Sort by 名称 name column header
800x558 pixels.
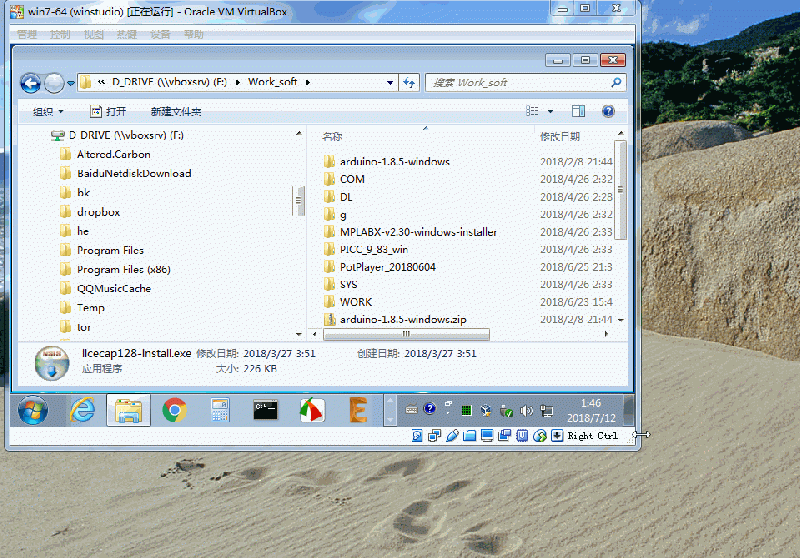point(332,137)
